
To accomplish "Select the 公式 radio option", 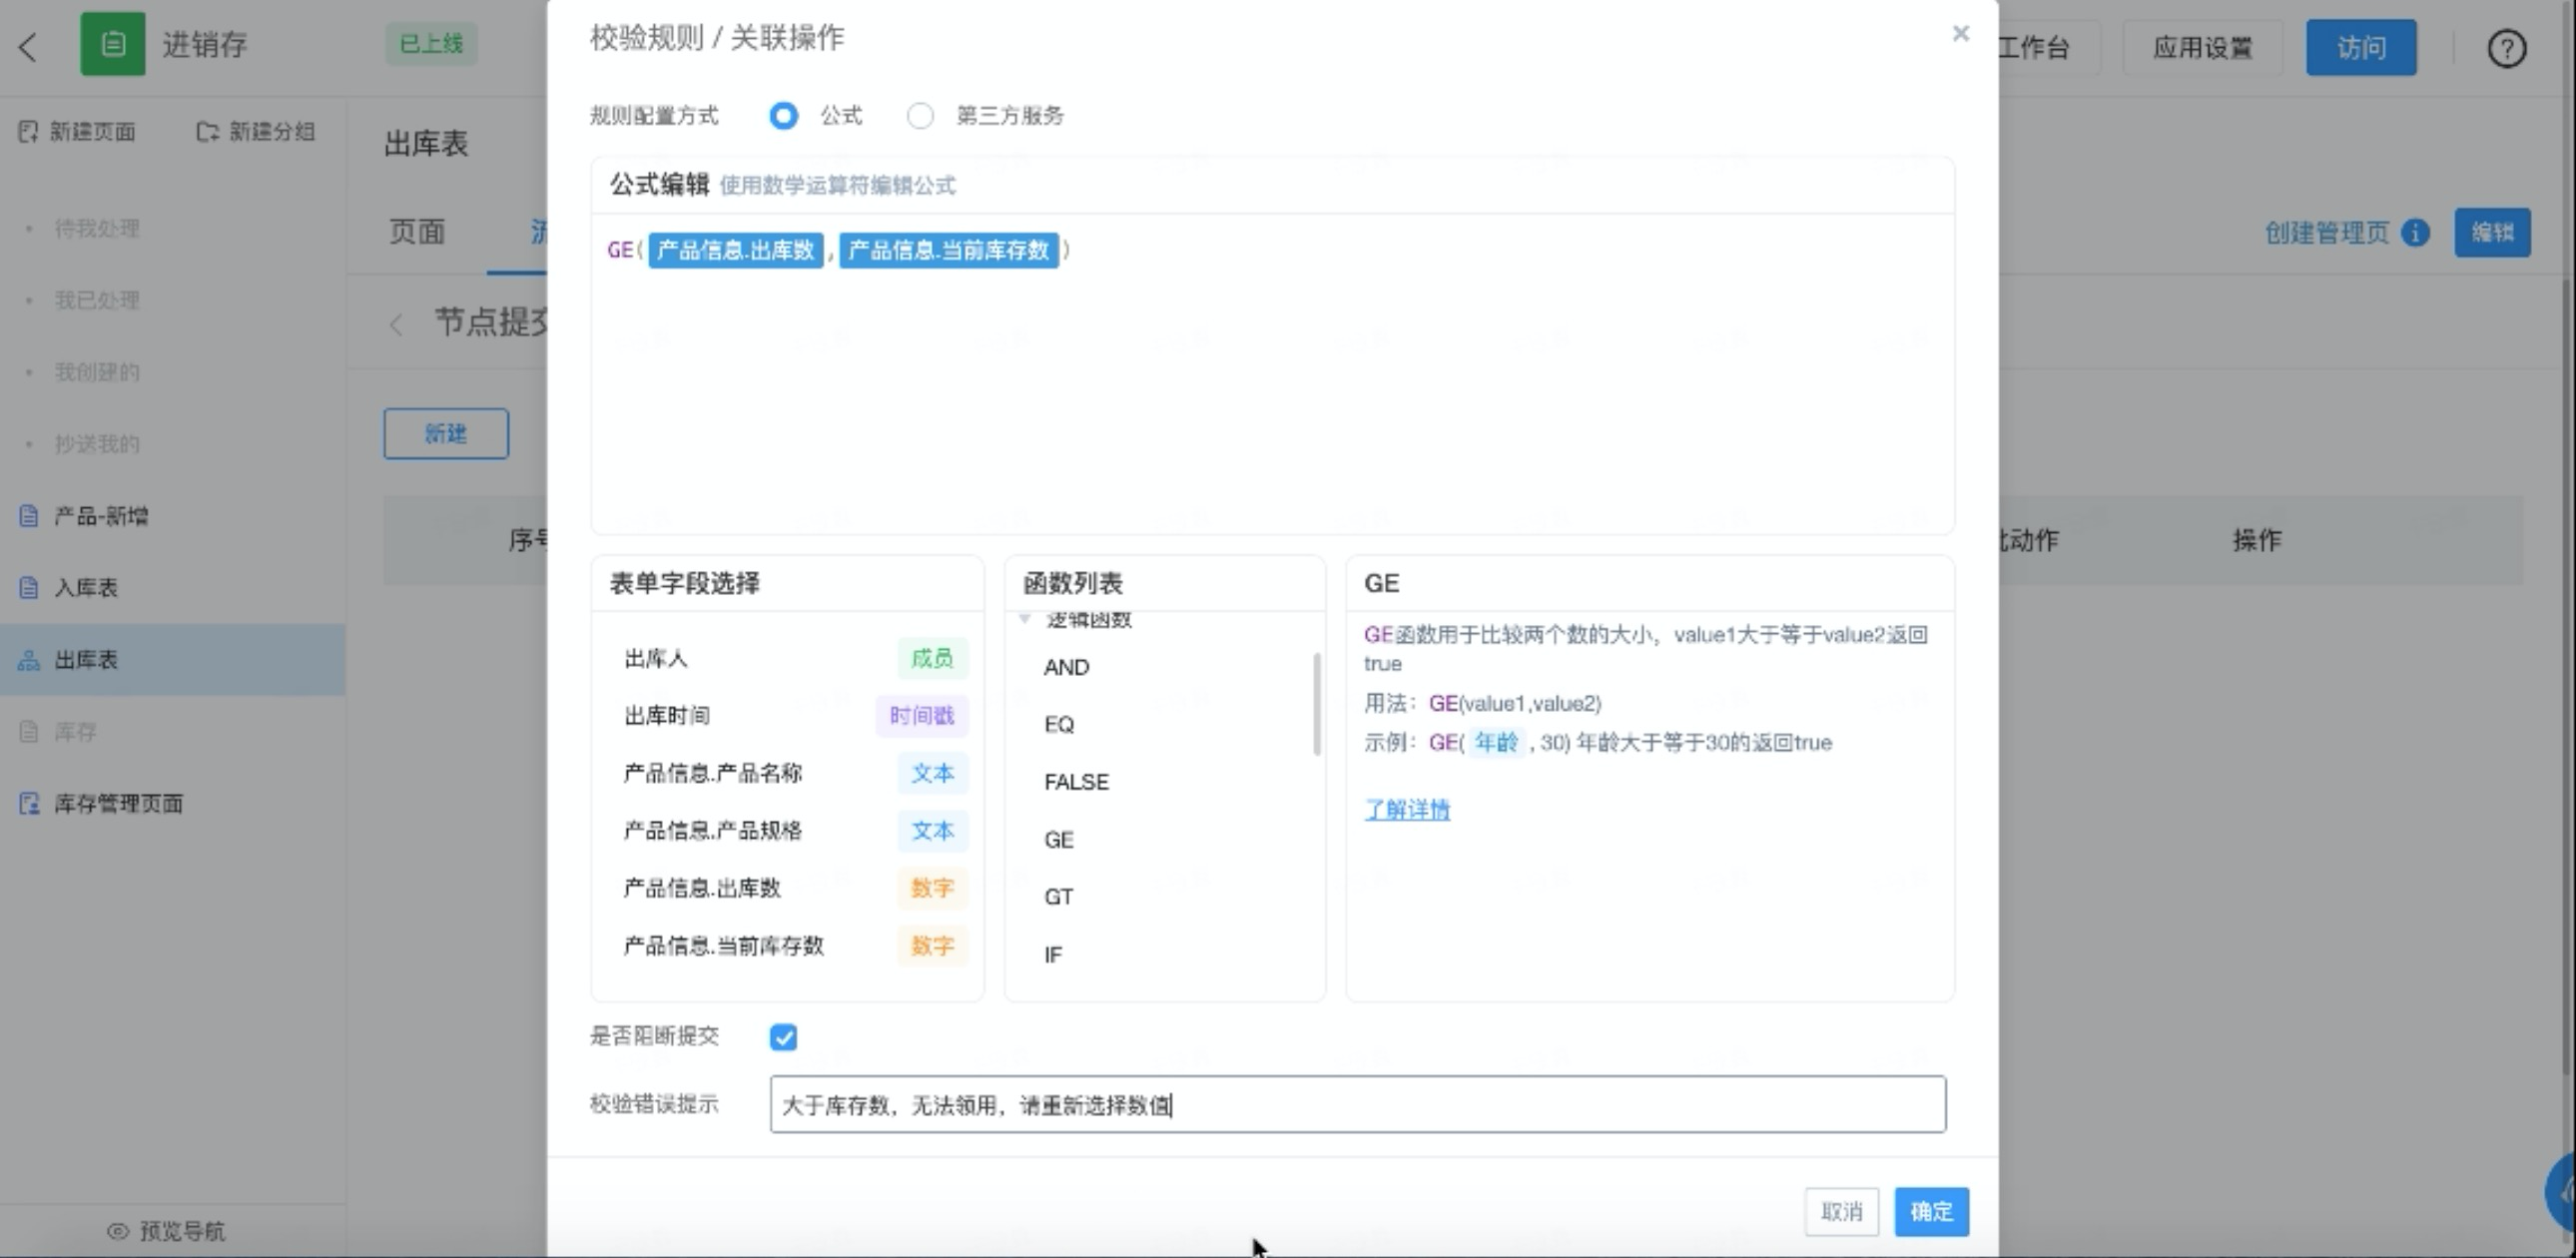I will (x=784, y=116).
